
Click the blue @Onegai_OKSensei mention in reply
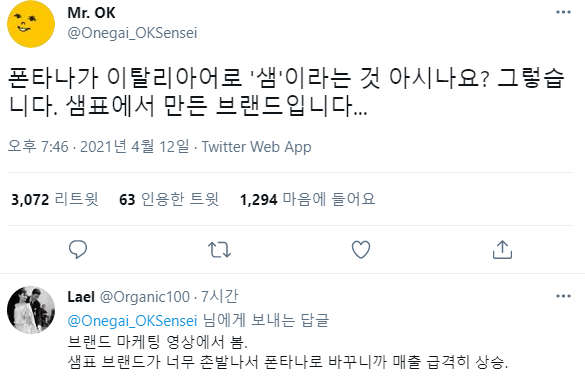pyautogui.click(x=132, y=321)
